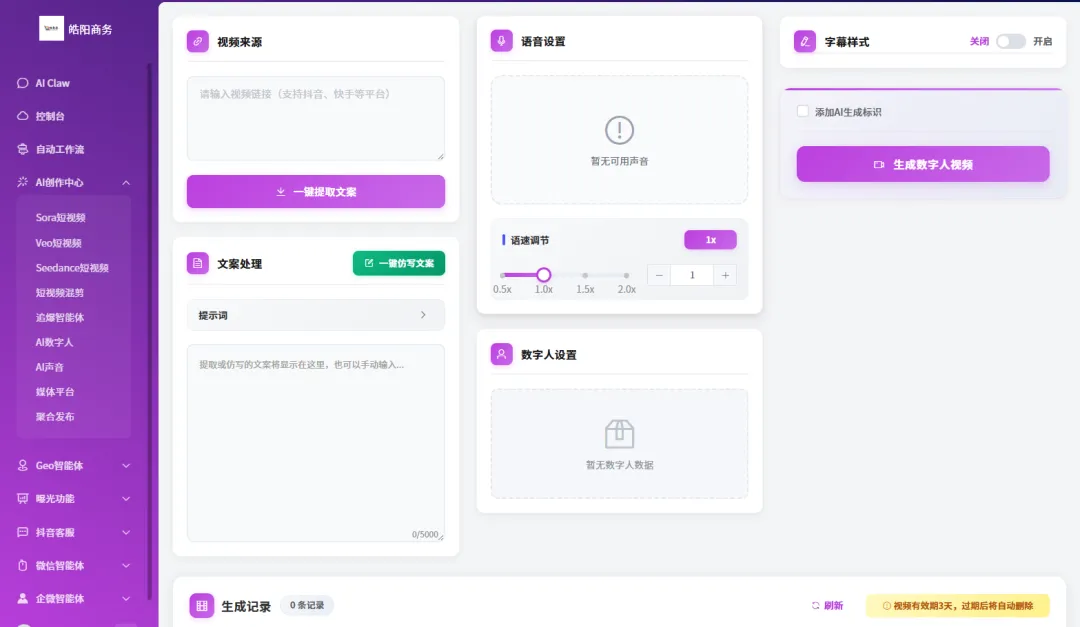Viewport: 1080px width, 627px height.
Task: Click the document icon beside 文案处理
Action: coord(196,262)
